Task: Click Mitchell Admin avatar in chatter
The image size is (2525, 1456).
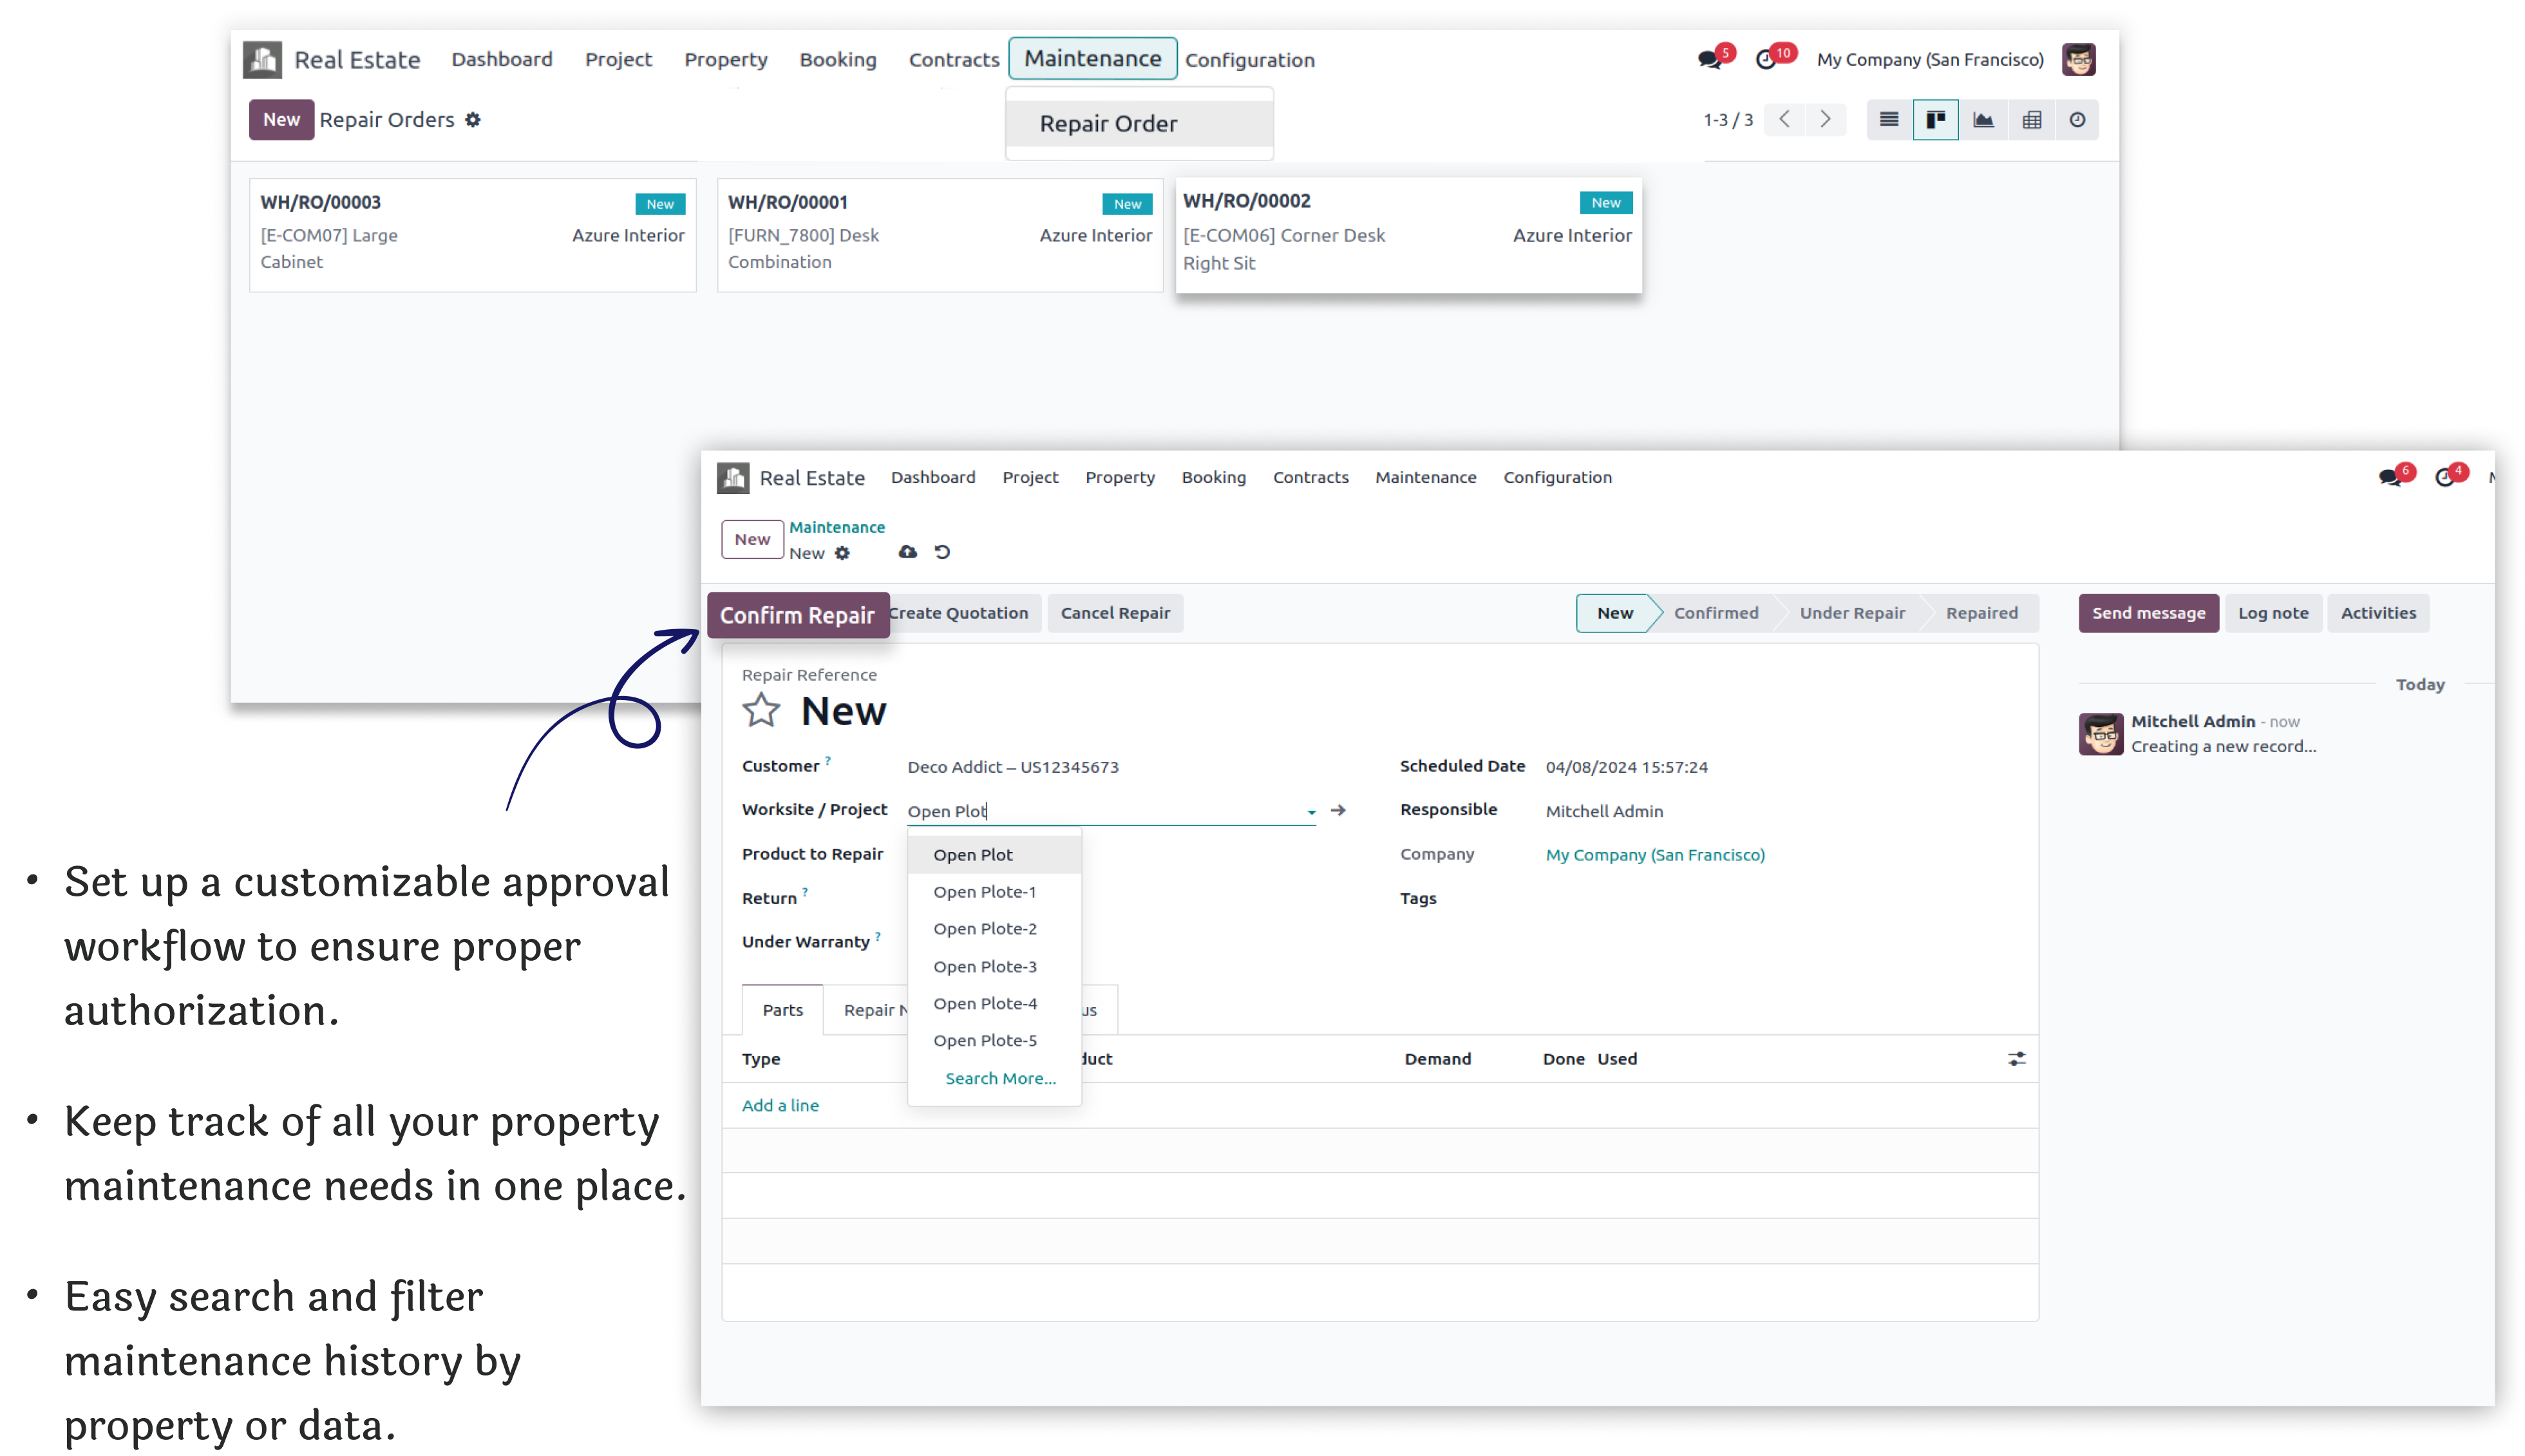Action: (2101, 735)
